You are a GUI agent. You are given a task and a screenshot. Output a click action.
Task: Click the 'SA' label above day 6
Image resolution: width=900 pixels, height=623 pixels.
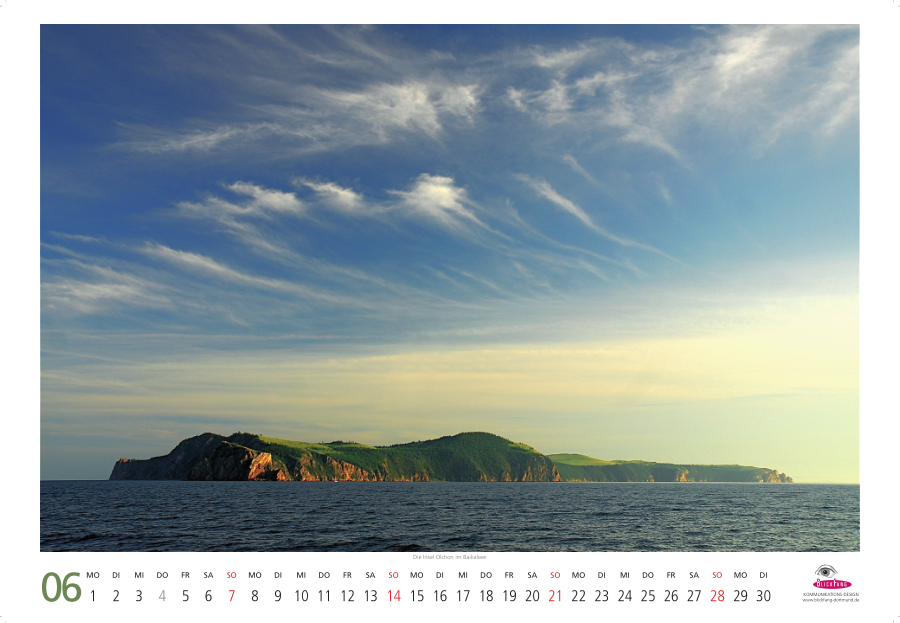[x=208, y=575]
